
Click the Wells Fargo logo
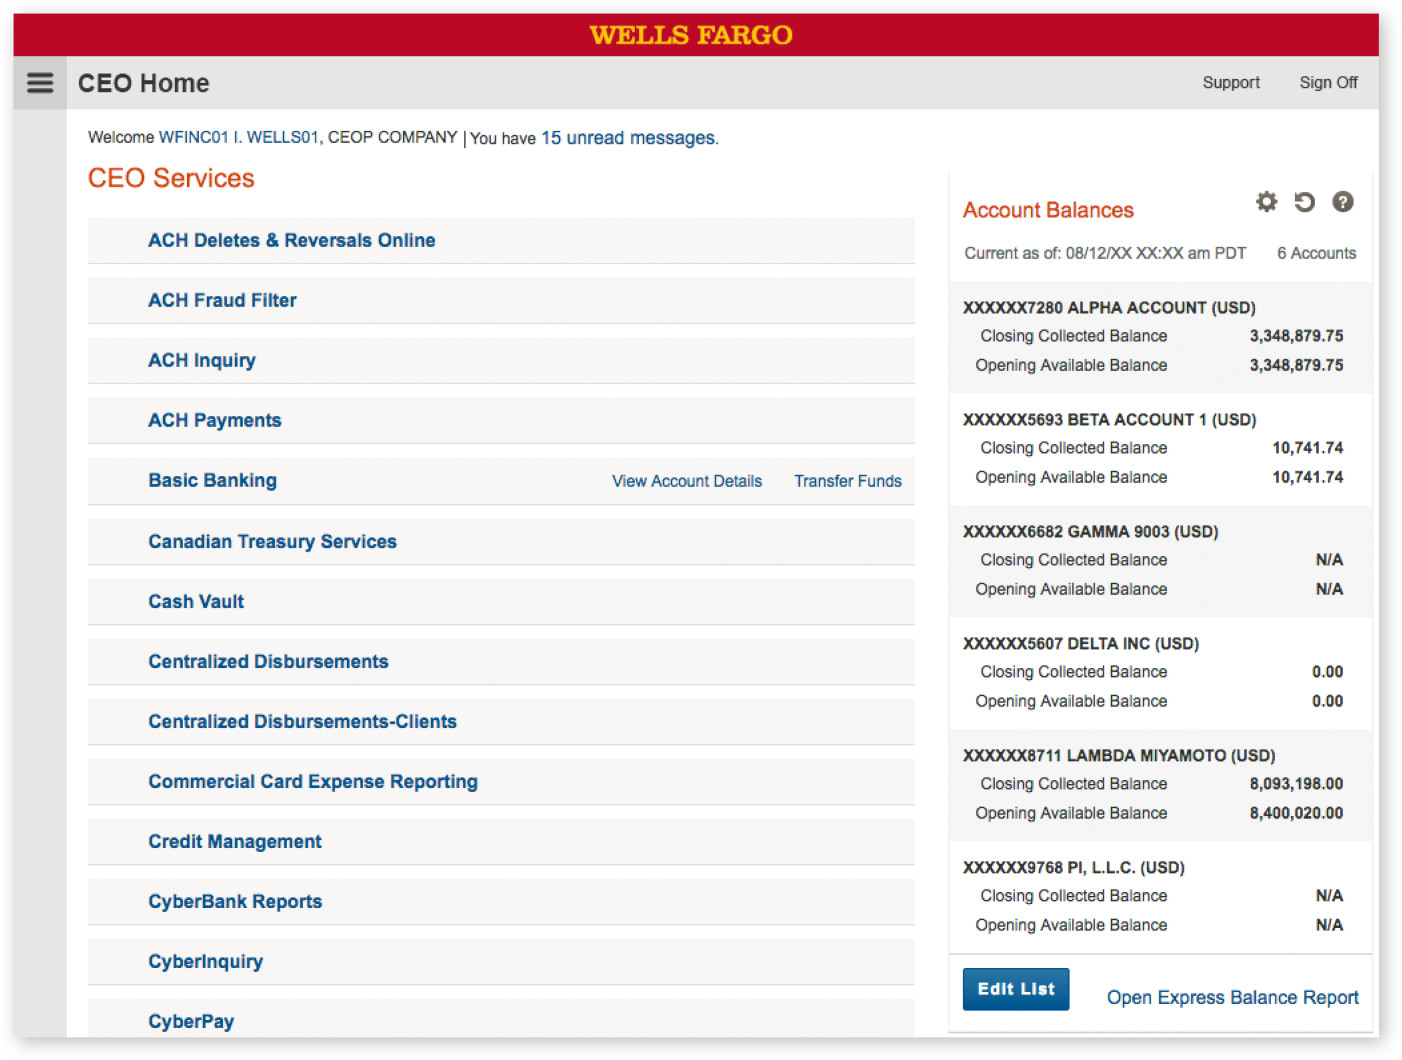(x=690, y=35)
